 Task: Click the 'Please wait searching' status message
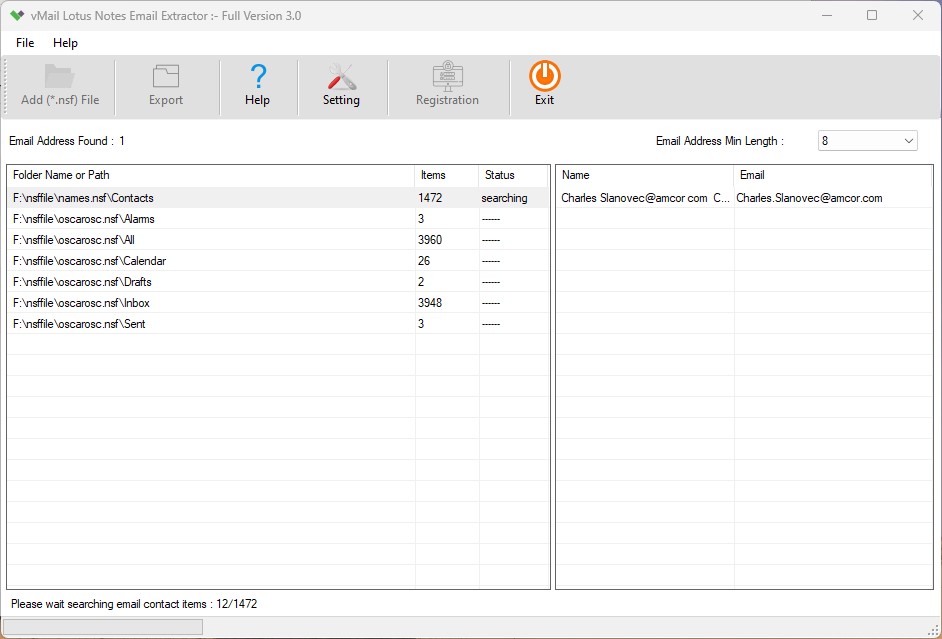(134, 604)
